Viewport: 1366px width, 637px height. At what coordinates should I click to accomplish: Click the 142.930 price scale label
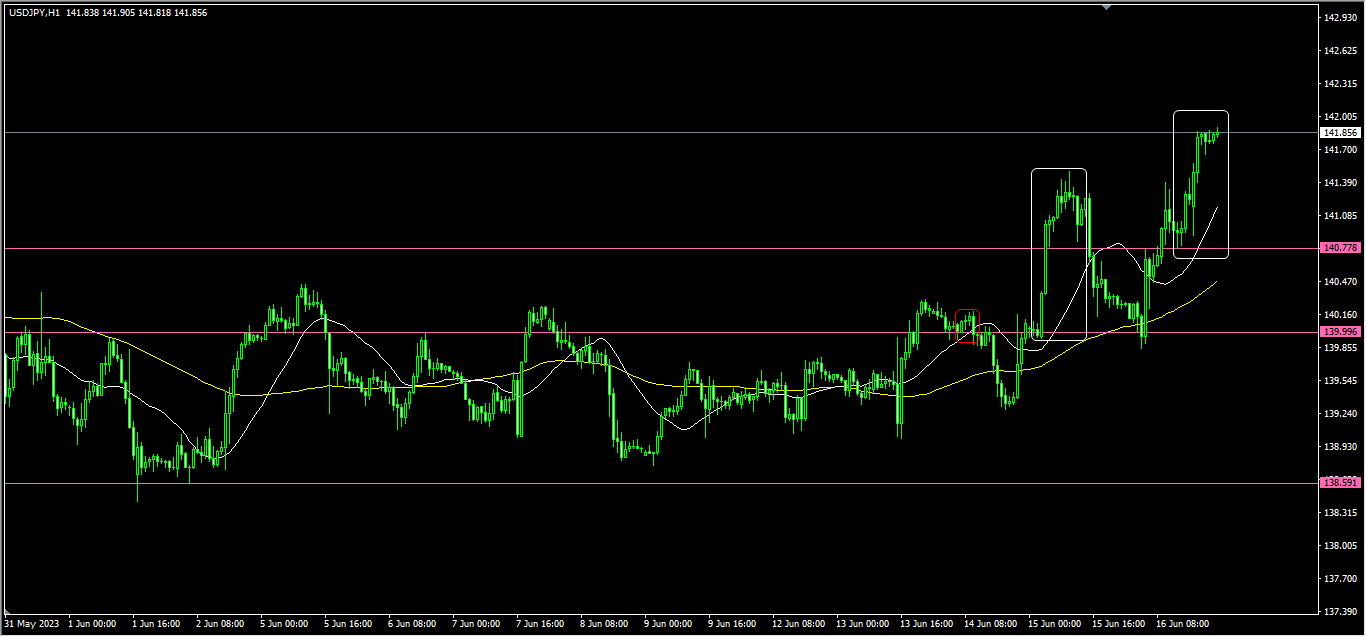tap(1340, 18)
